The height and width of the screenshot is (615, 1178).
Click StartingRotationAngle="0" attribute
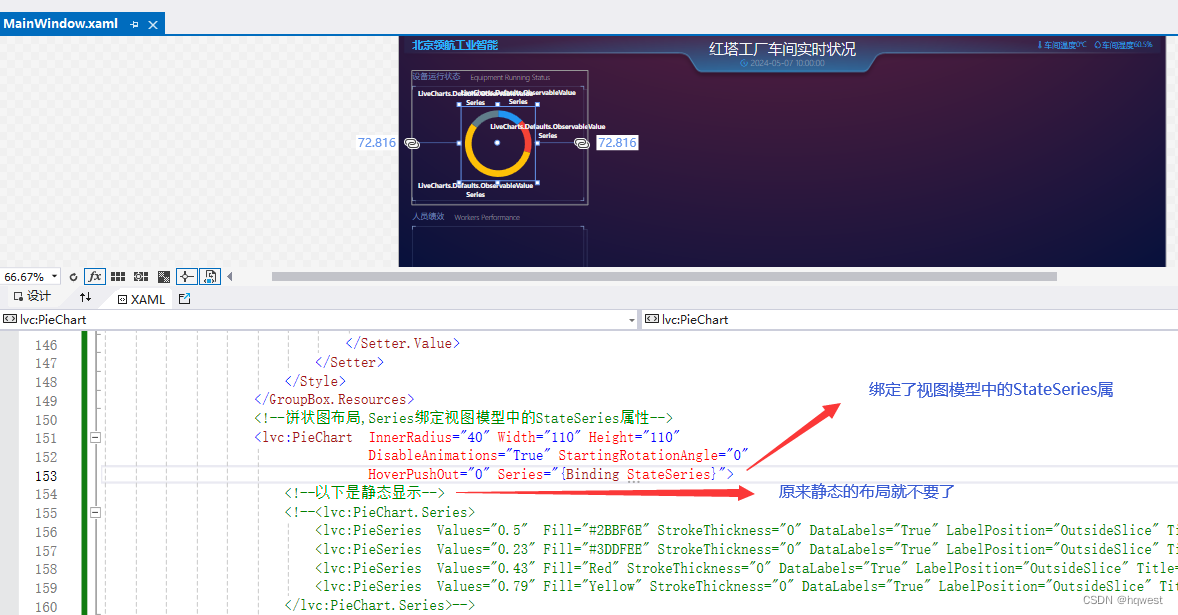(x=653, y=456)
